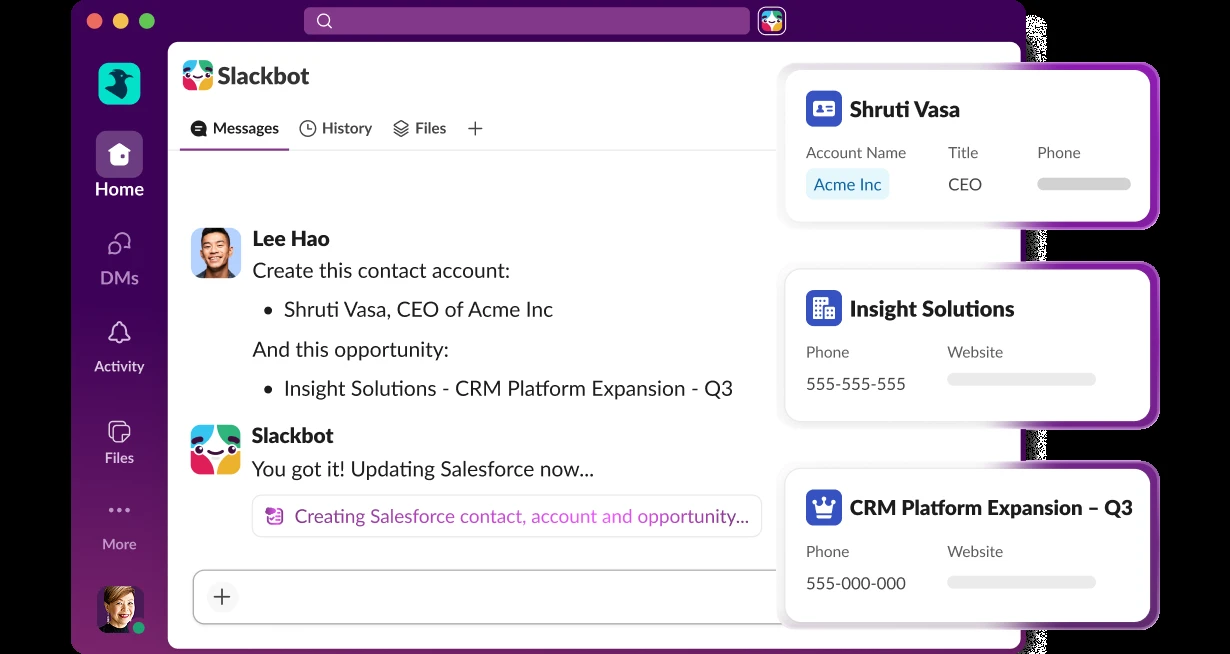Image resolution: width=1230 pixels, height=654 pixels.
Task: Switch to the Messages tab
Action: point(235,128)
